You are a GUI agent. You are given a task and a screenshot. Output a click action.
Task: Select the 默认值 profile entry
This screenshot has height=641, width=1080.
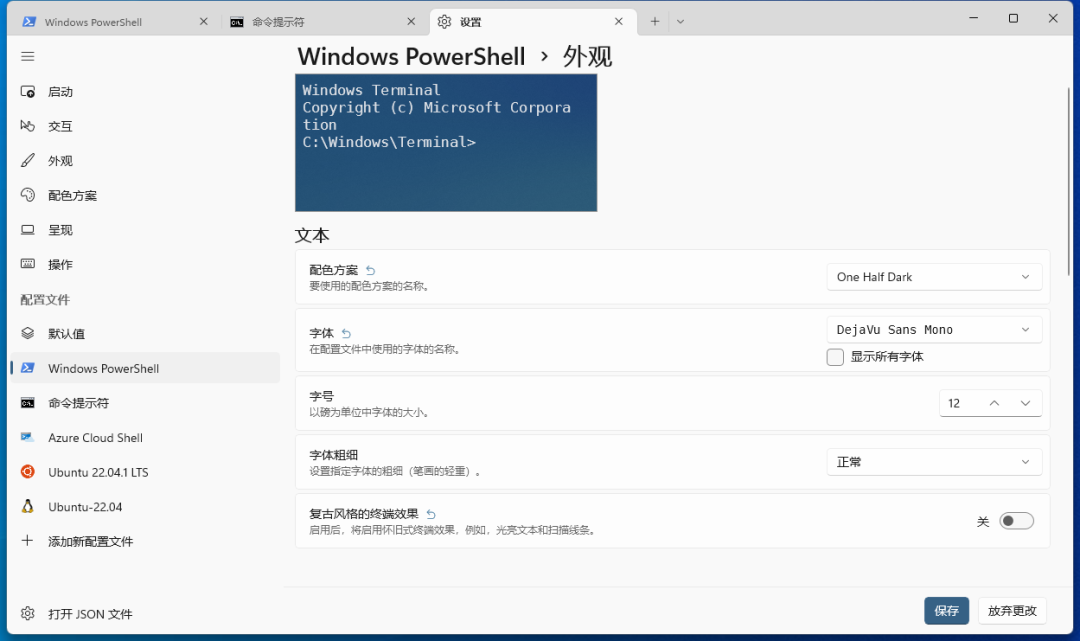pyautogui.click(x=145, y=333)
